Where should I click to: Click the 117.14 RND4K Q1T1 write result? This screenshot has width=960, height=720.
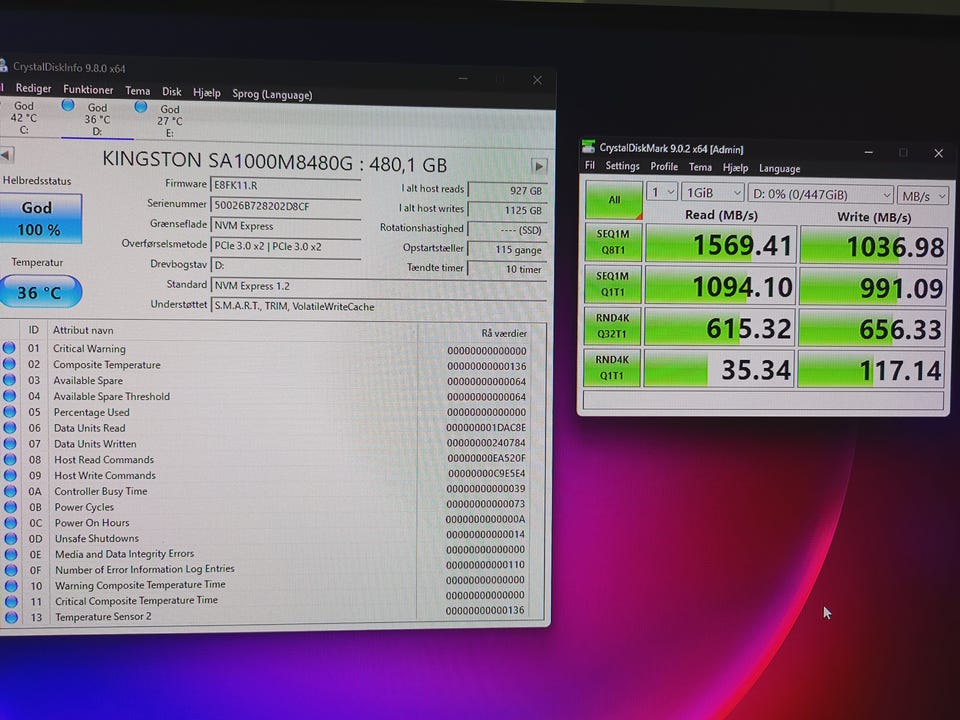tap(871, 370)
